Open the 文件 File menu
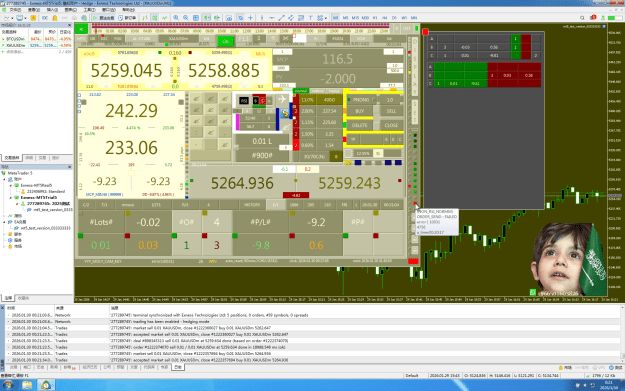This screenshot has width=625, height=391. coord(16,10)
